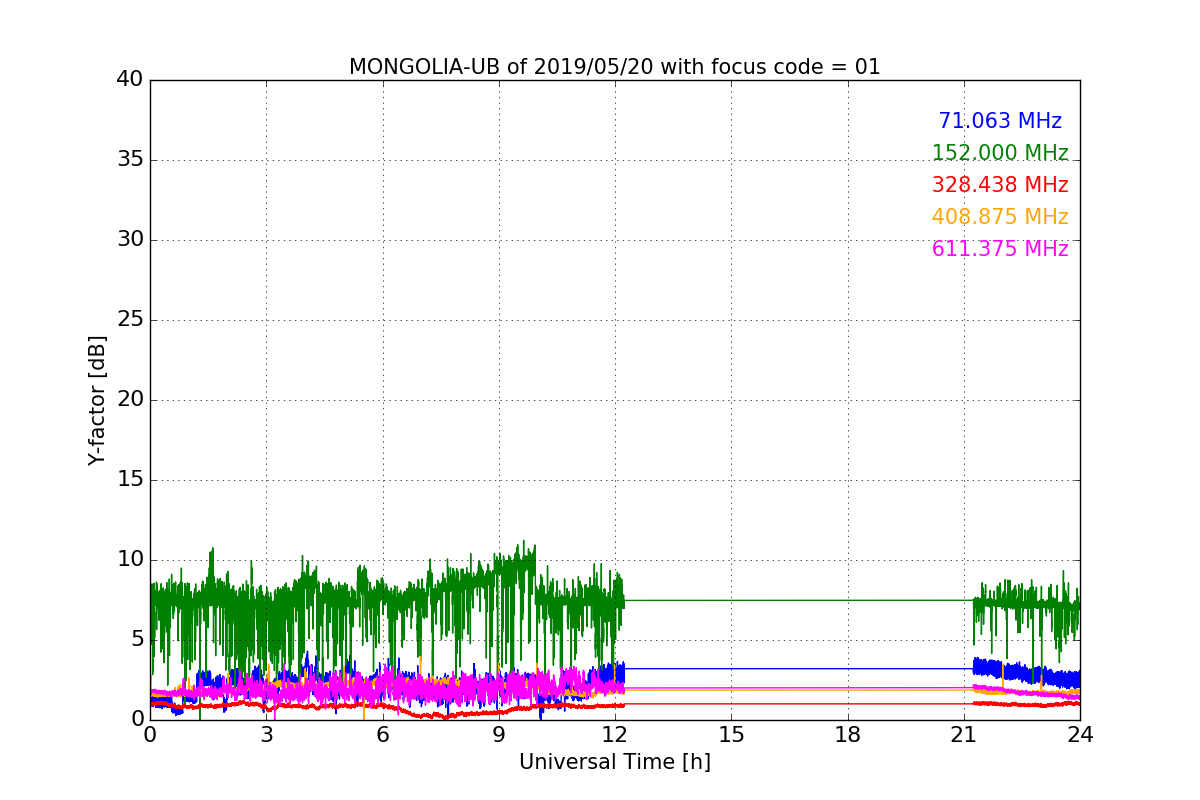This screenshot has width=1200, height=800.
Task: Click the x-axis tick label '24'
Action: [1080, 735]
